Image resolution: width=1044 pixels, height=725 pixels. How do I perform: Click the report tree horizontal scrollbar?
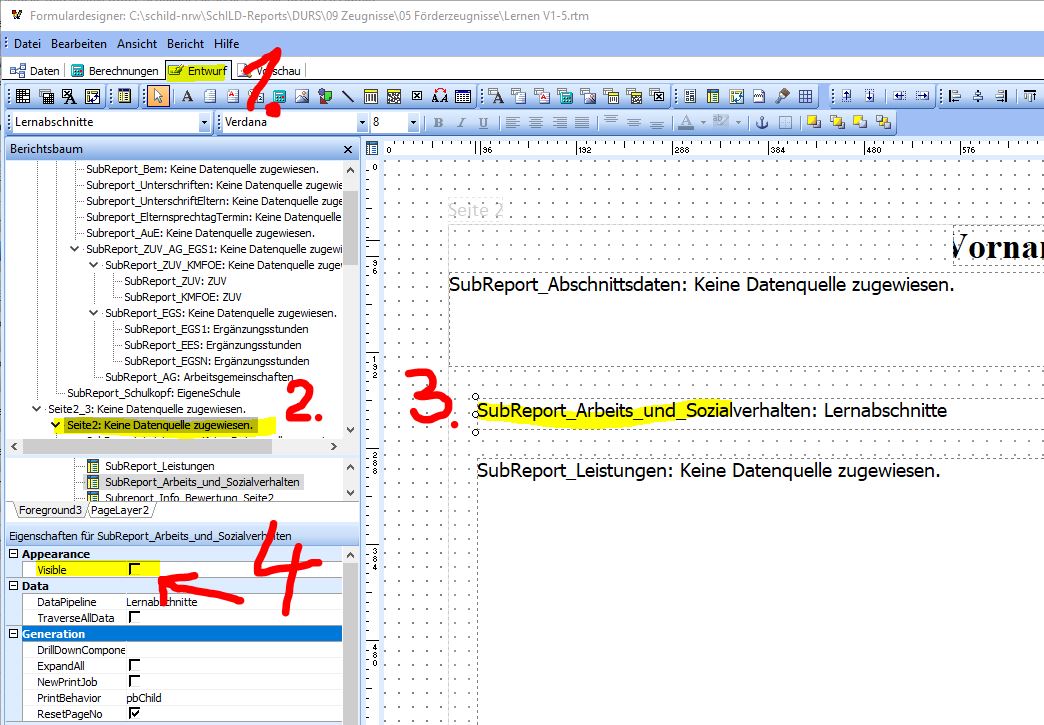(x=146, y=446)
